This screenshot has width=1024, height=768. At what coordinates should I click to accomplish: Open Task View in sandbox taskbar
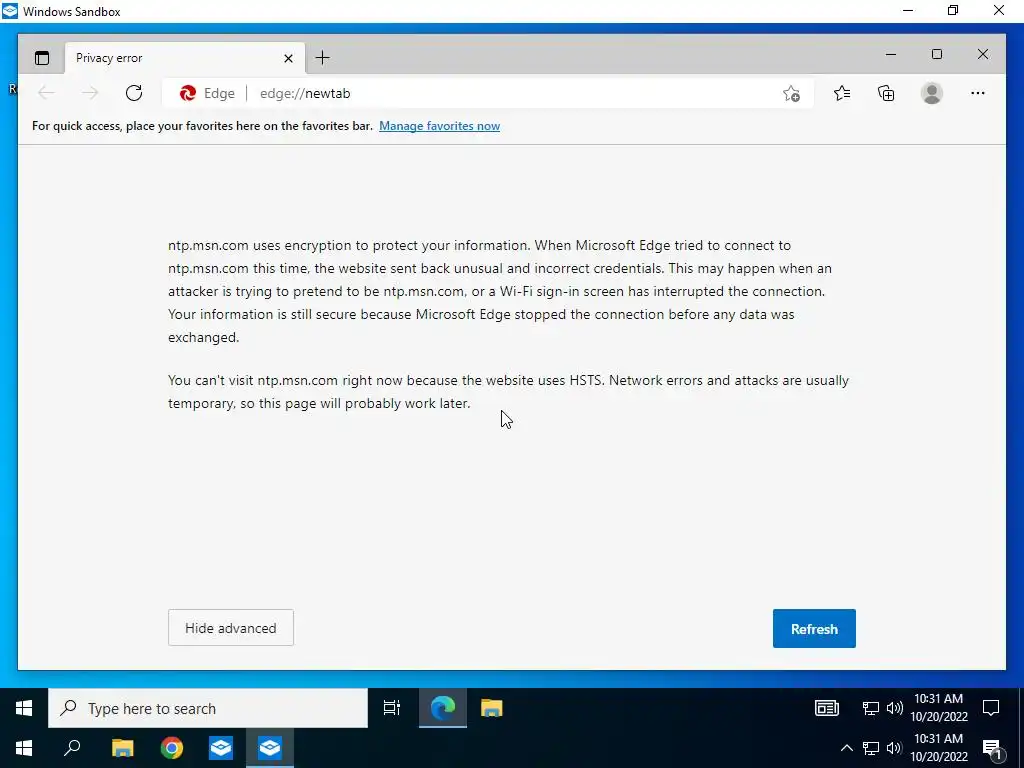pyautogui.click(x=392, y=708)
